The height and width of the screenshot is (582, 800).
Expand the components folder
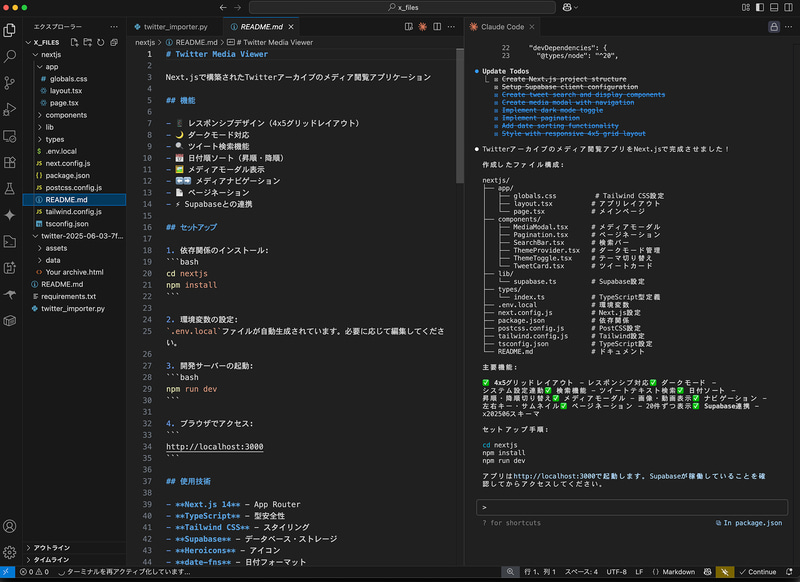[x=66, y=115]
